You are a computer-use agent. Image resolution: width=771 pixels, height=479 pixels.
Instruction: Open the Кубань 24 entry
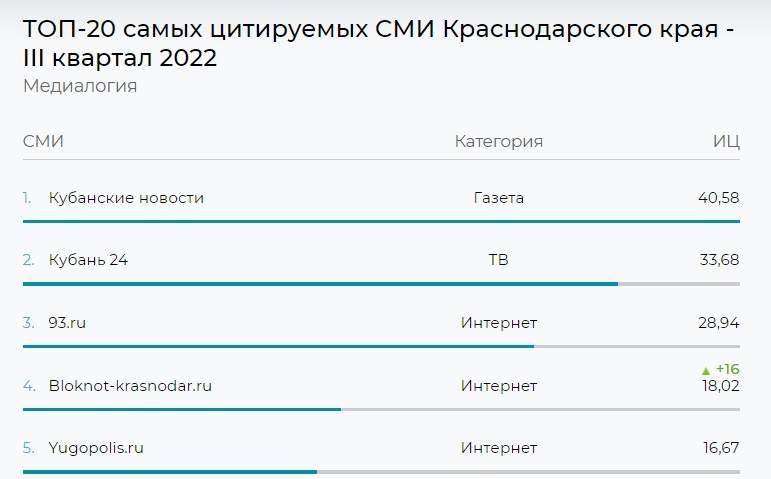tap(88, 260)
